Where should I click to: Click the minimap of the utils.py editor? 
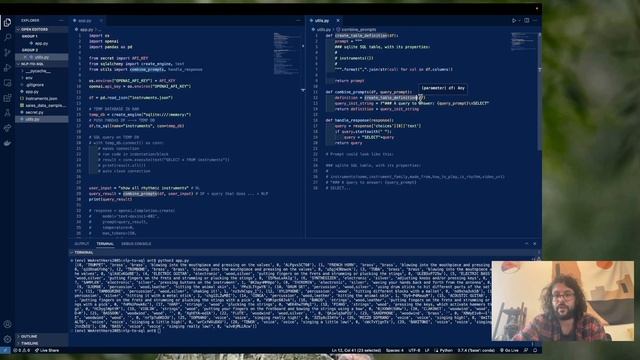[523, 41]
